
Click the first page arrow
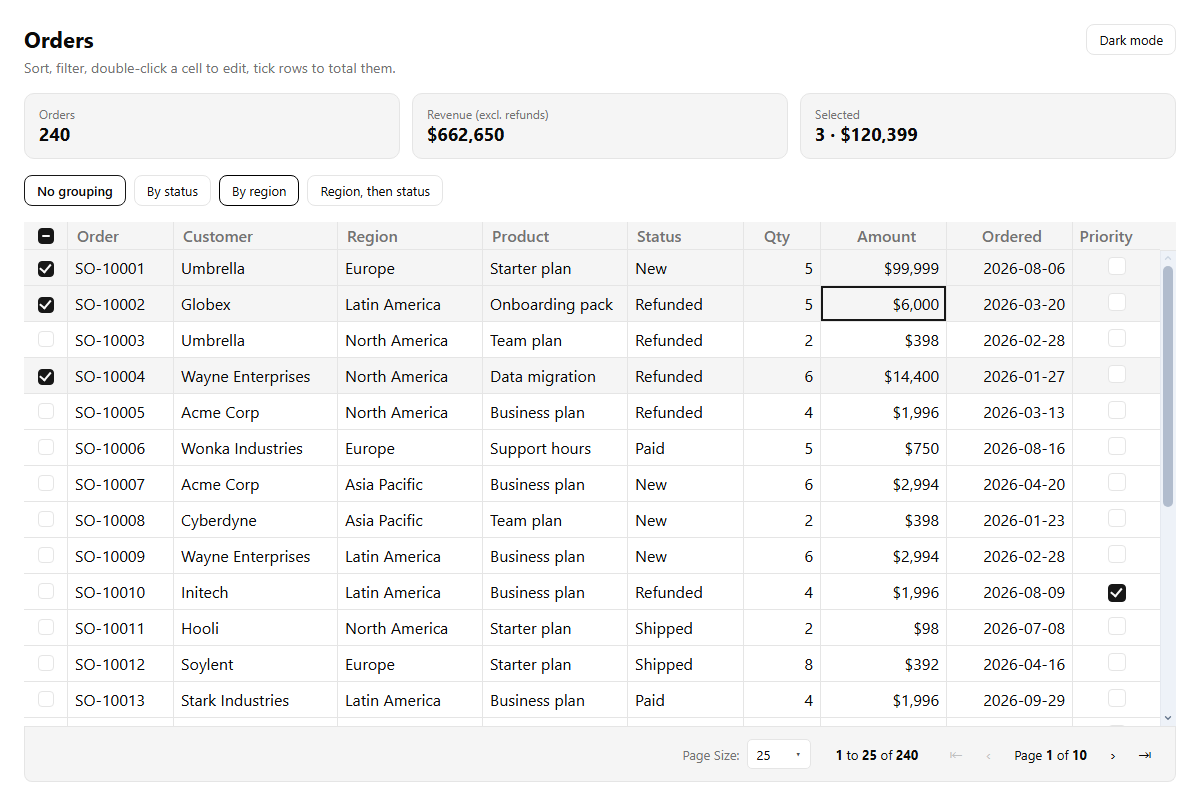[x=956, y=755]
